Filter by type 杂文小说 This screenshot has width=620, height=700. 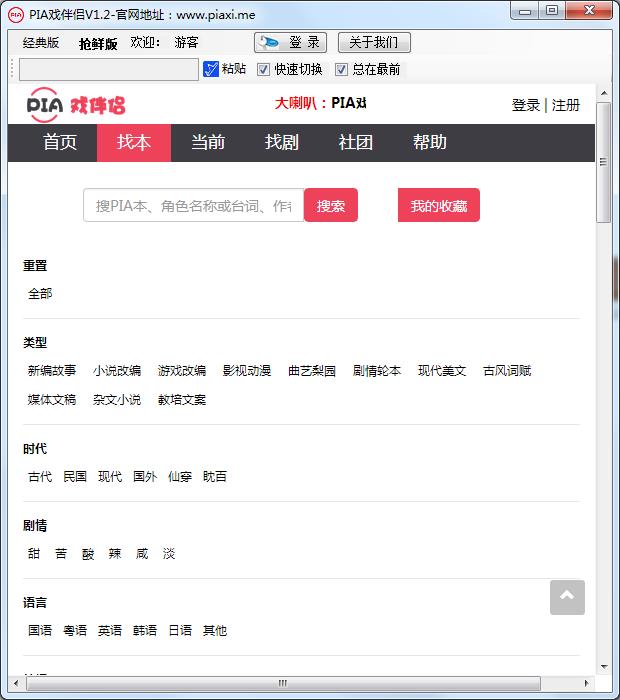(x=117, y=400)
